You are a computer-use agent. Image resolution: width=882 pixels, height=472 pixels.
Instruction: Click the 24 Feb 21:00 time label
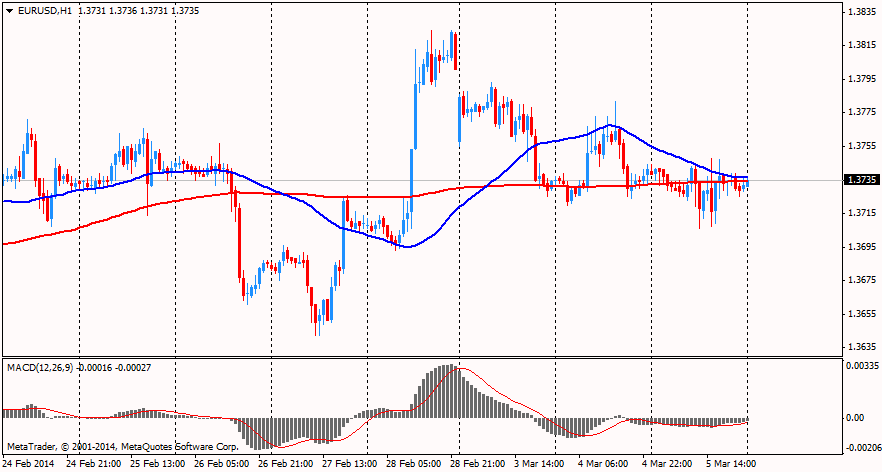tap(93, 464)
